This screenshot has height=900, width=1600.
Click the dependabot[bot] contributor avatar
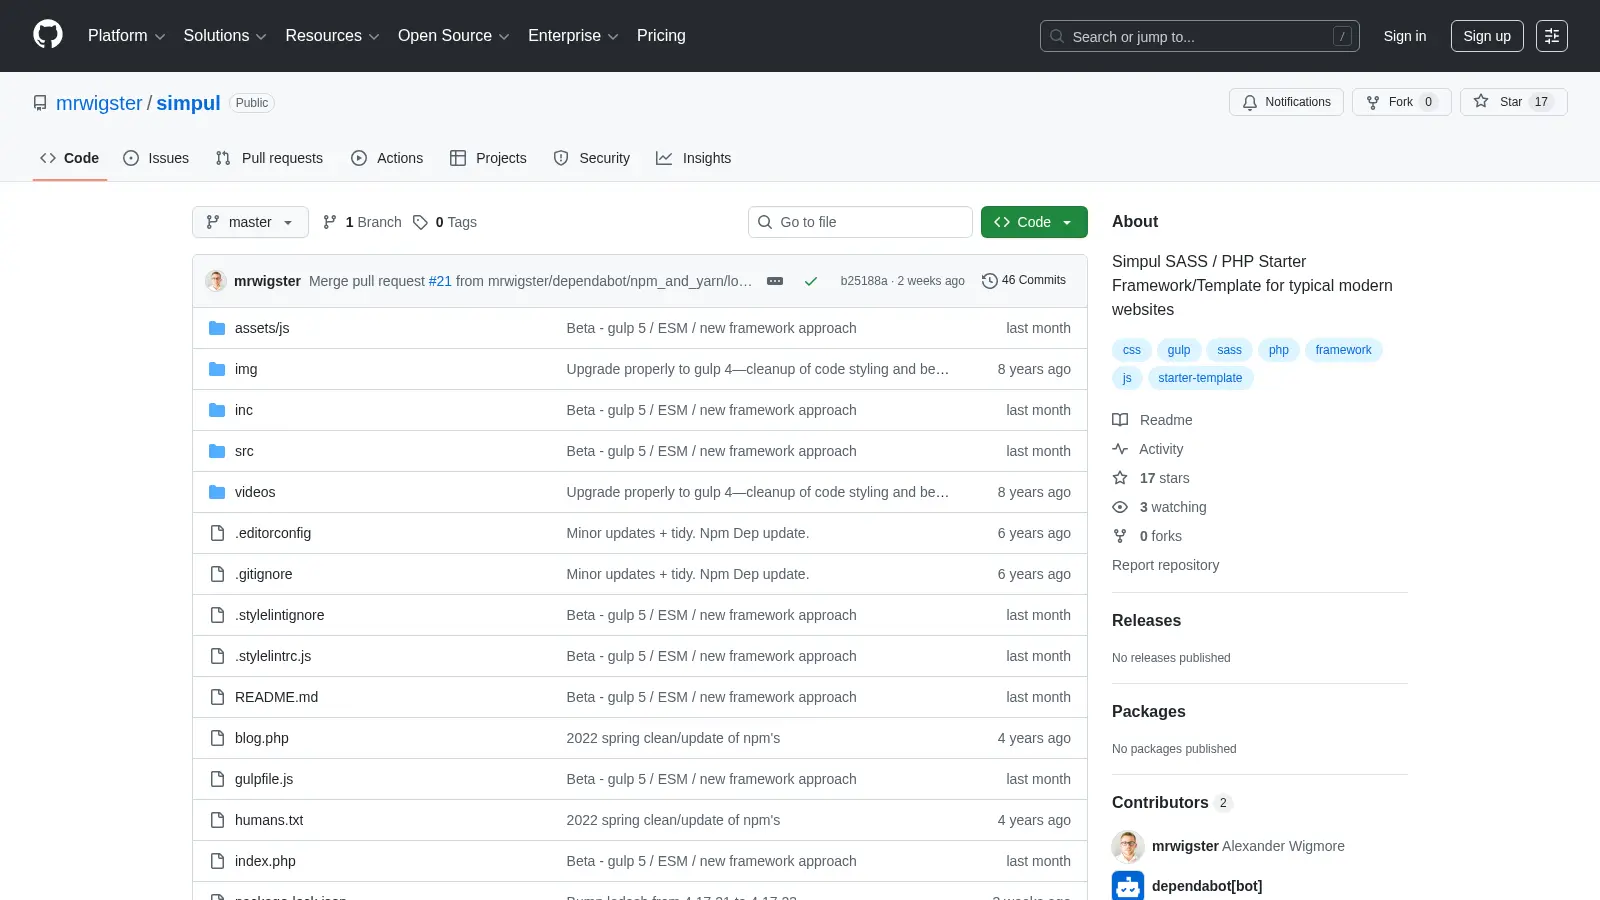coord(1128,886)
